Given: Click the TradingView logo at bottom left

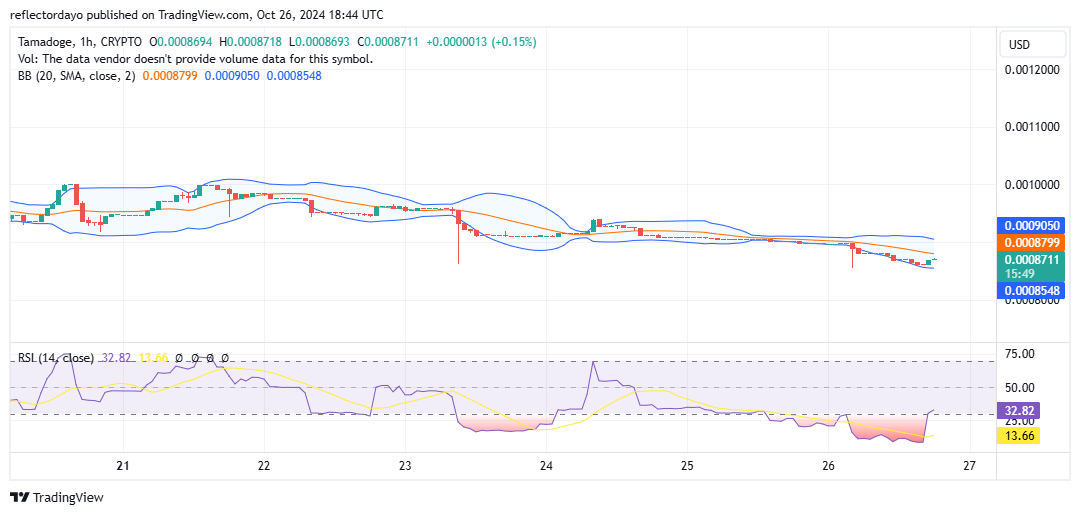Looking at the screenshot, I should (x=56, y=498).
